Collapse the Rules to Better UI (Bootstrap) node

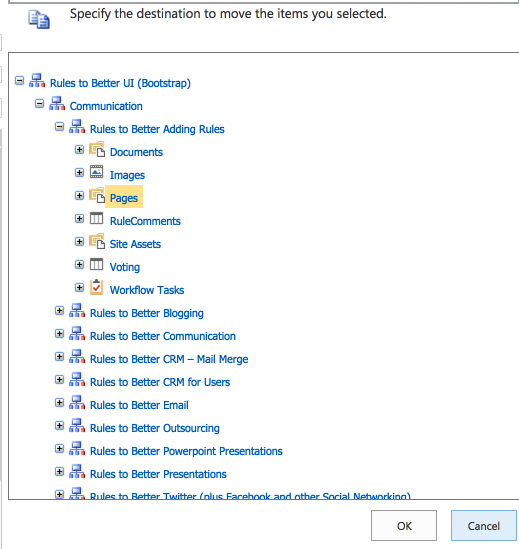(20, 81)
